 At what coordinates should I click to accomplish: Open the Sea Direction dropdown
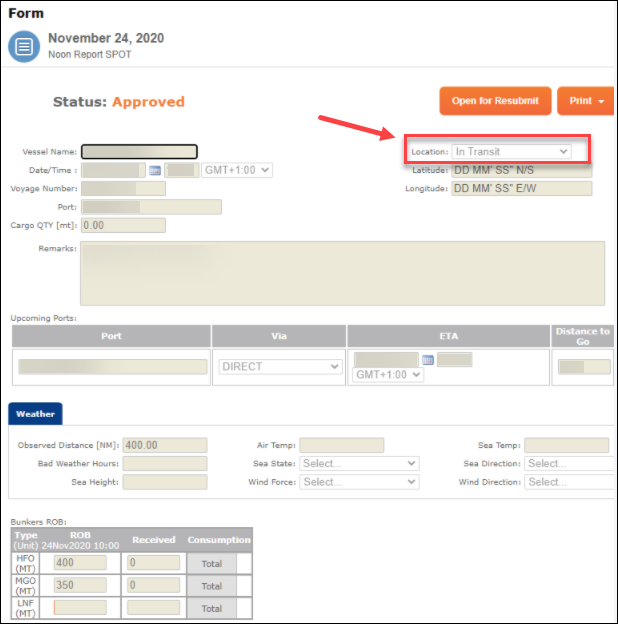(x=569, y=464)
